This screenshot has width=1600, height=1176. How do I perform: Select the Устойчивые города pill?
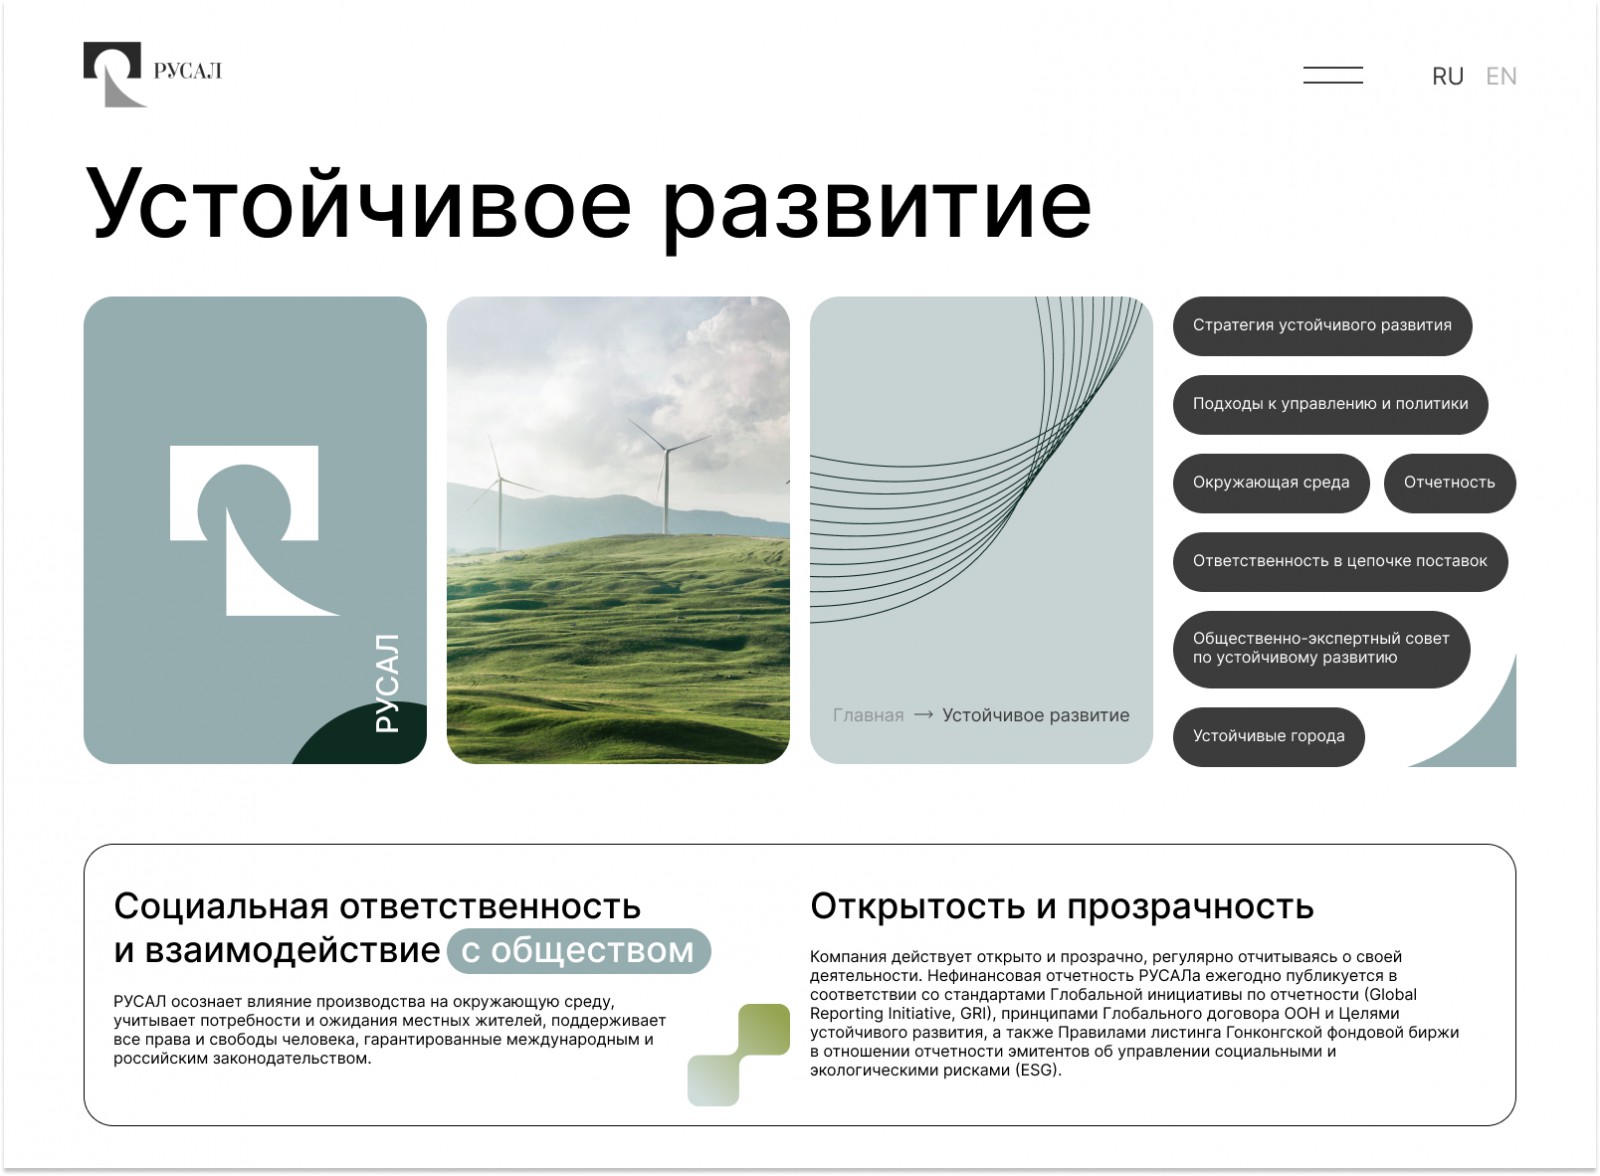[1268, 736]
